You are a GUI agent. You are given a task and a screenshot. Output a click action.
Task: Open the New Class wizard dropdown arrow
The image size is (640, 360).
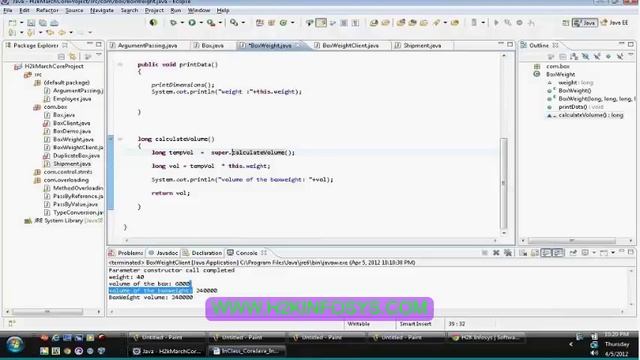[292, 23]
